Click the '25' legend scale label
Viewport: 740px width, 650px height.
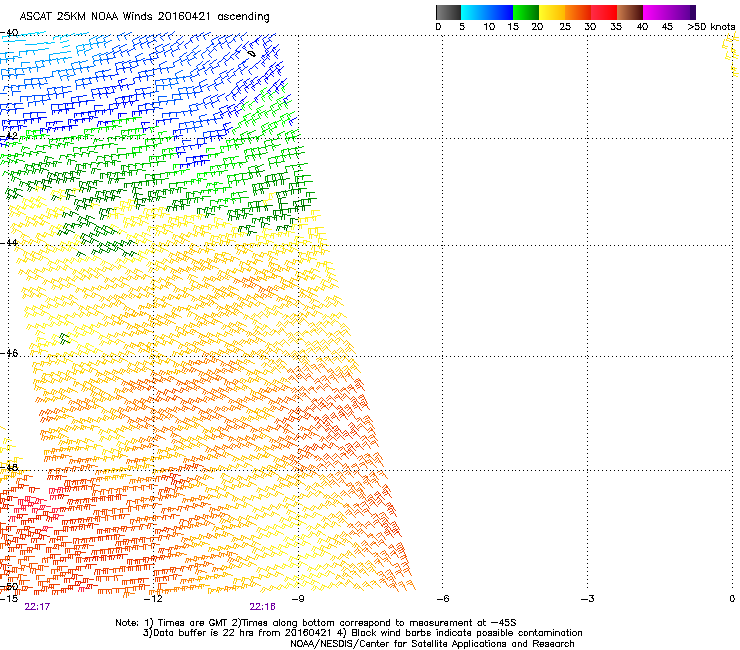pyautogui.click(x=565, y=27)
